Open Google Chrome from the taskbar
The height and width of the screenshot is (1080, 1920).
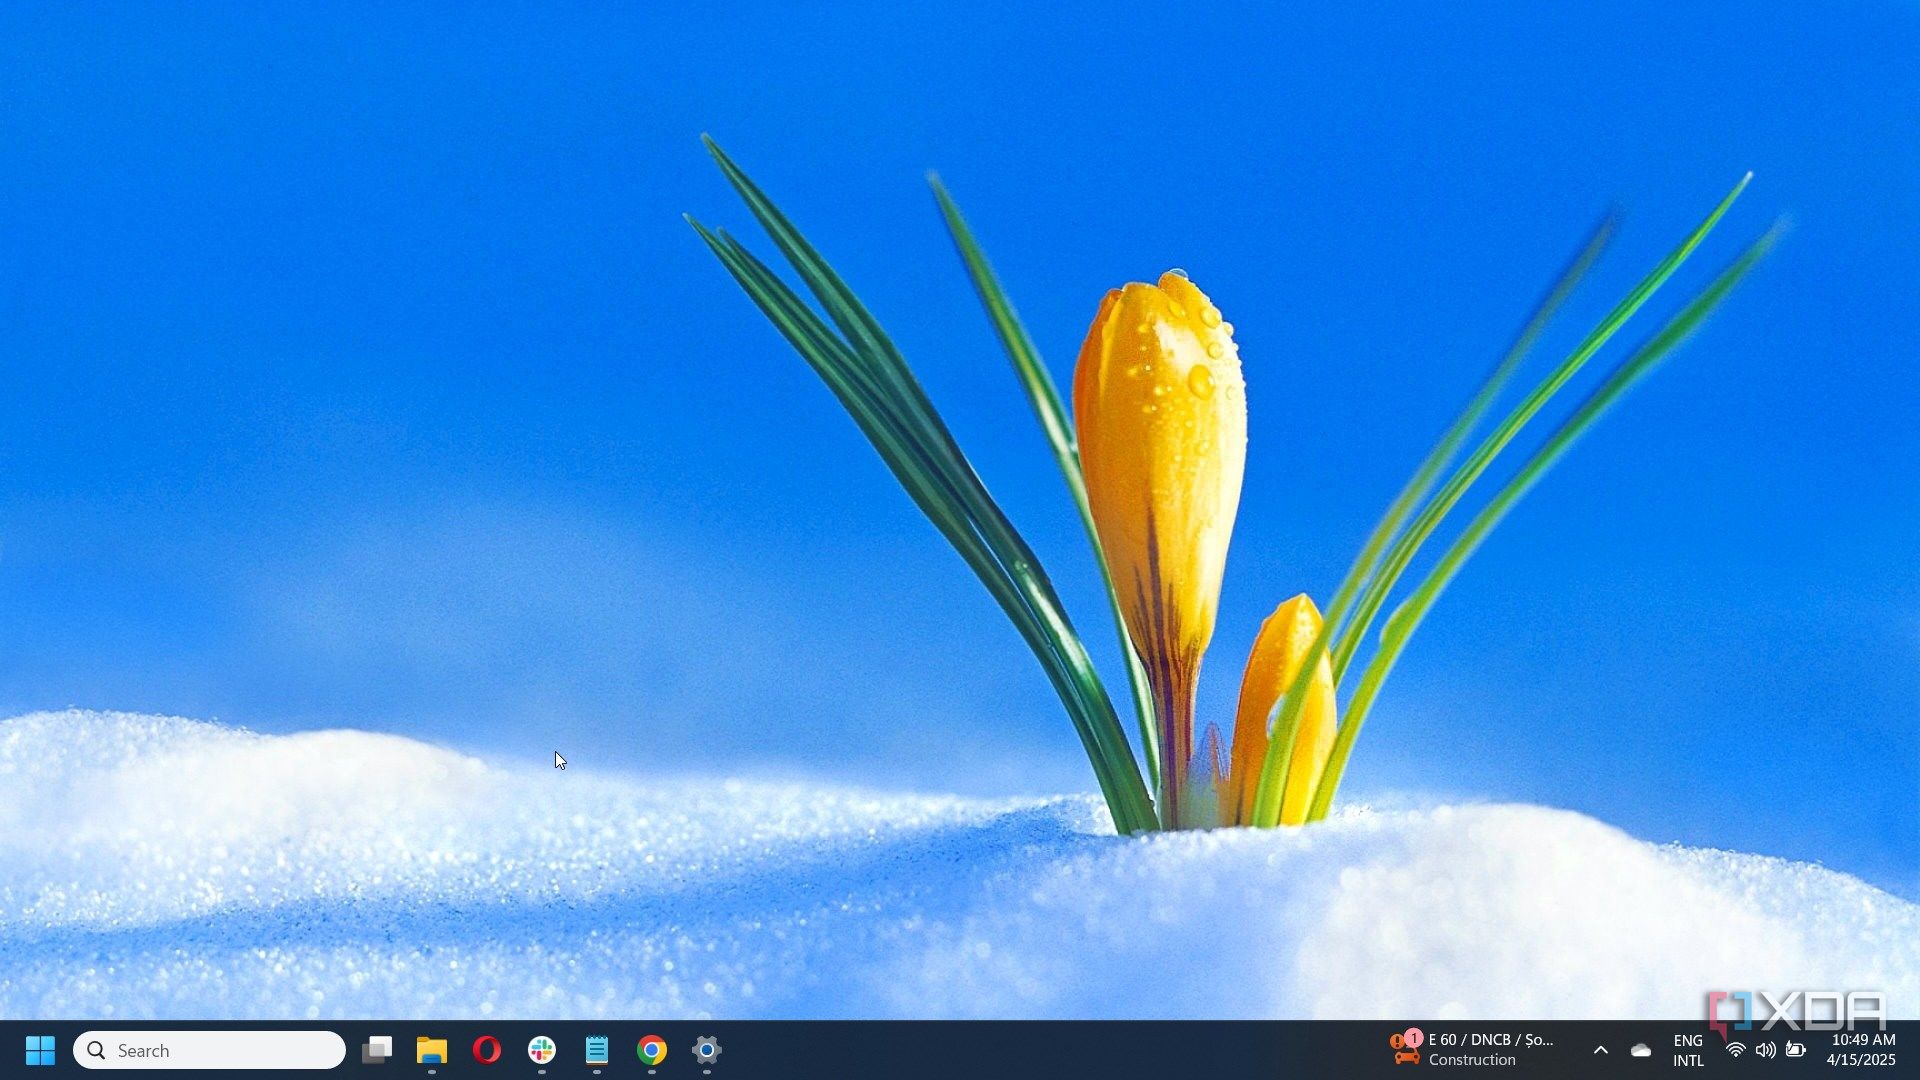click(x=652, y=1050)
